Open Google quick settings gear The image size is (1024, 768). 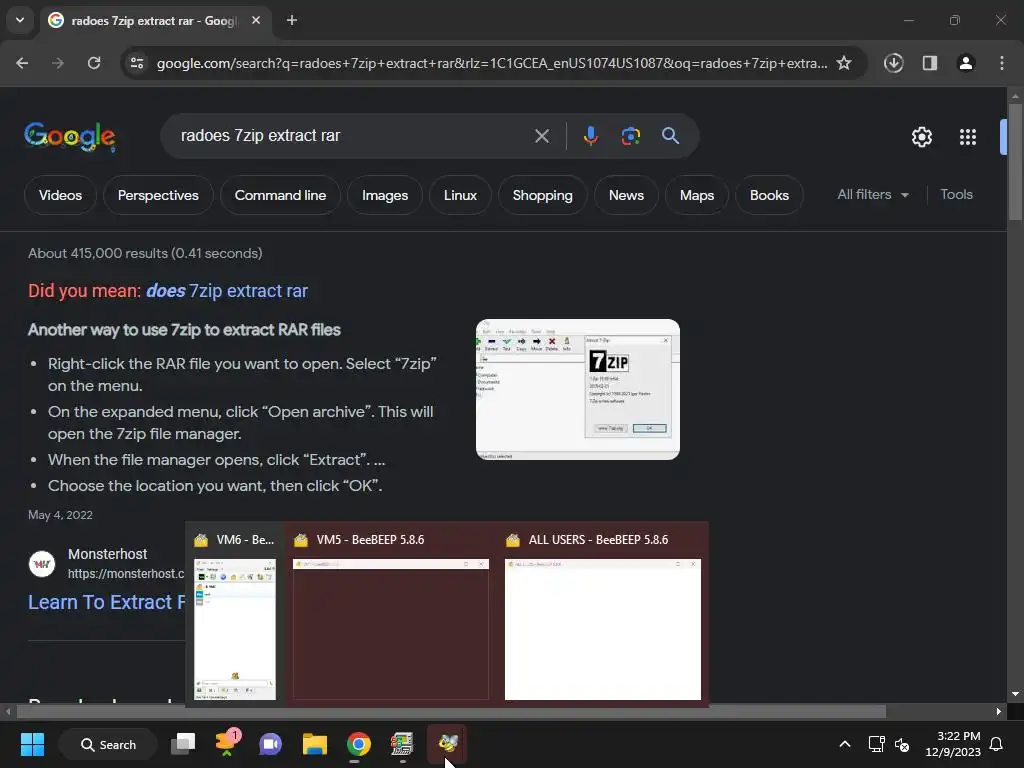(x=921, y=137)
